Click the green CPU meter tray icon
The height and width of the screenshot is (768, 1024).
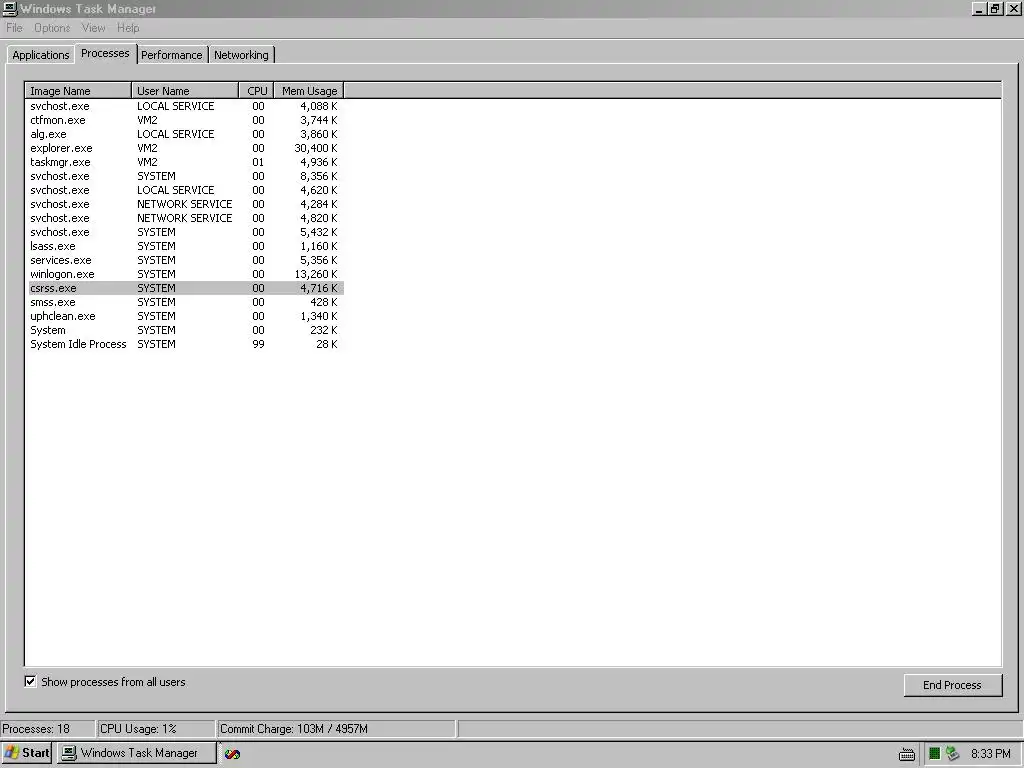click(x=935, y=754)
